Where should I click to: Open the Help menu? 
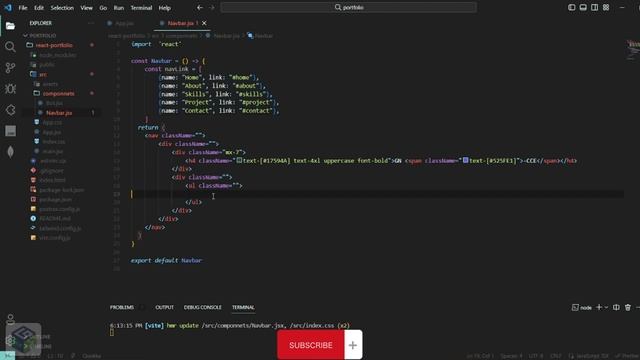tap(164, 8)
